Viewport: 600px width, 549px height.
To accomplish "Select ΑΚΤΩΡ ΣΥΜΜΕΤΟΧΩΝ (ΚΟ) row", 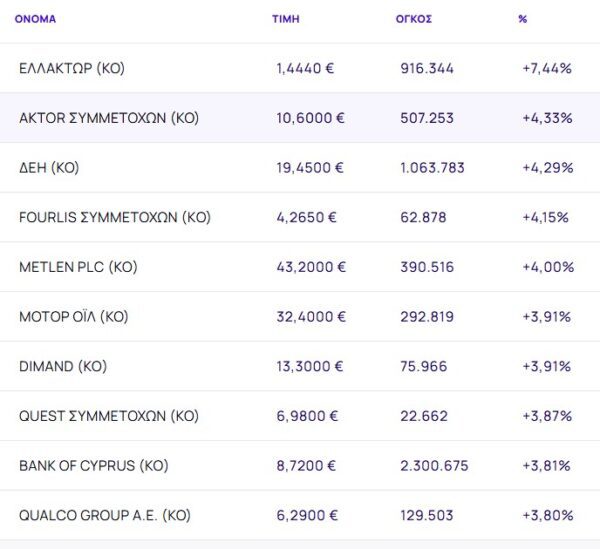I will tap(109, 118).
